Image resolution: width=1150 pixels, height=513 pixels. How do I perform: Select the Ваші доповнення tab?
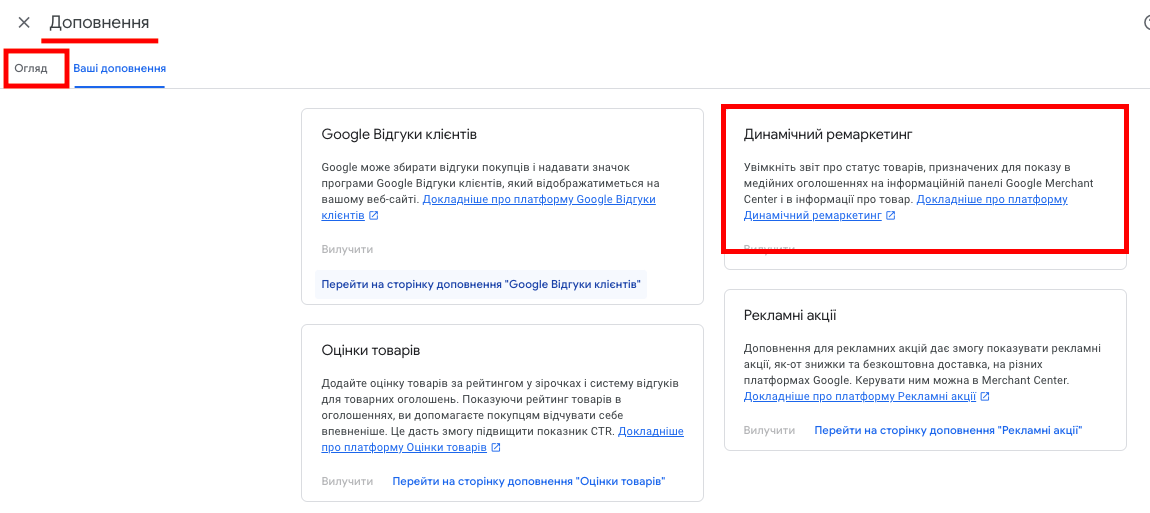120,68
